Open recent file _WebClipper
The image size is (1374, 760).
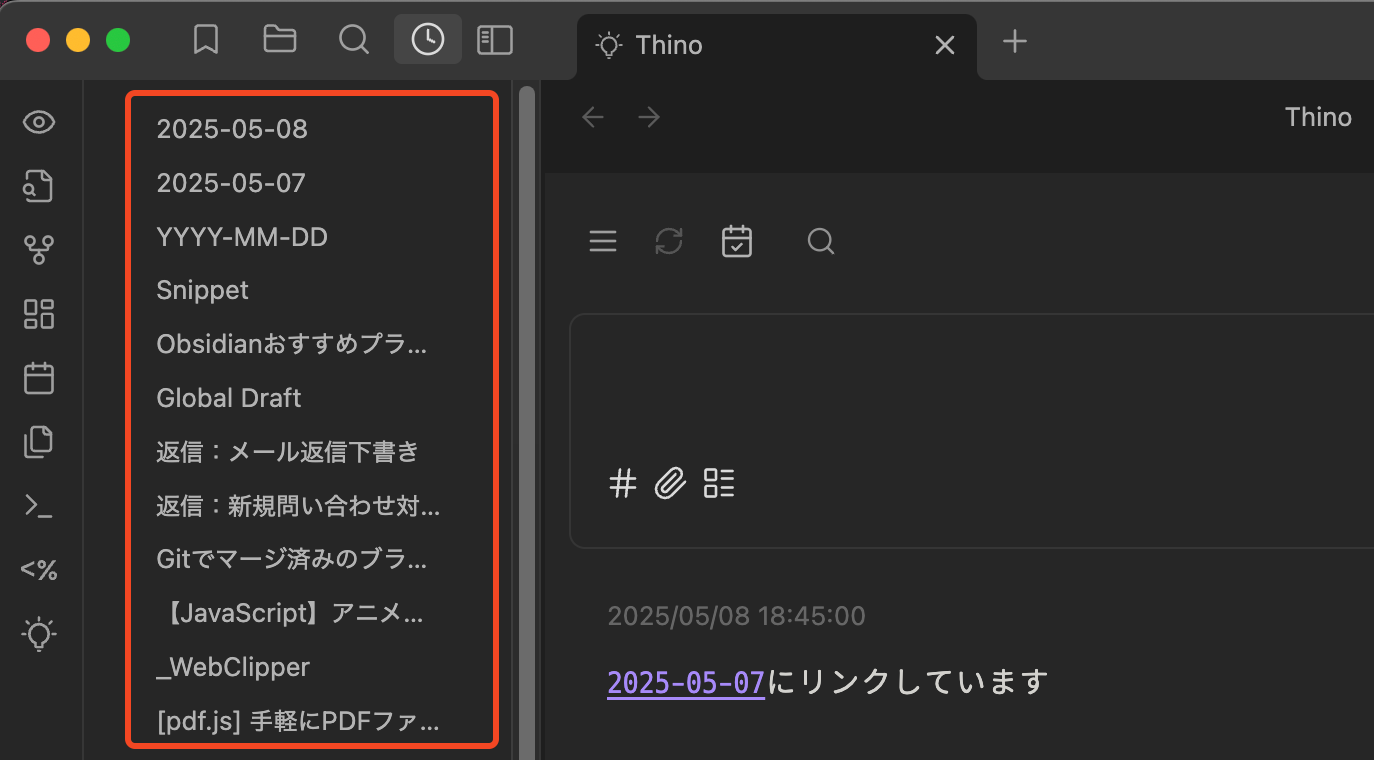tap(233, 667)
